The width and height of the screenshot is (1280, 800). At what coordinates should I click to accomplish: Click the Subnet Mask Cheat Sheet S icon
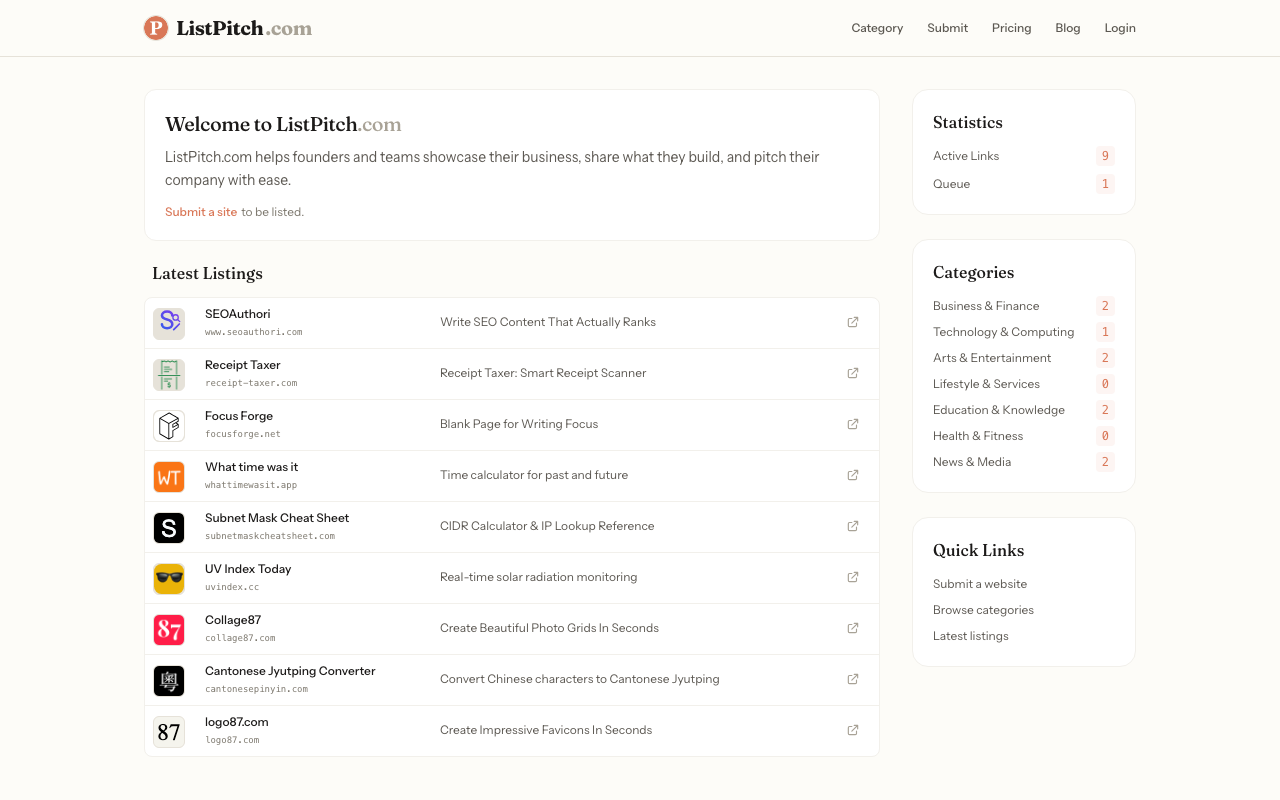pyautogui.click(x=169, y=527)
